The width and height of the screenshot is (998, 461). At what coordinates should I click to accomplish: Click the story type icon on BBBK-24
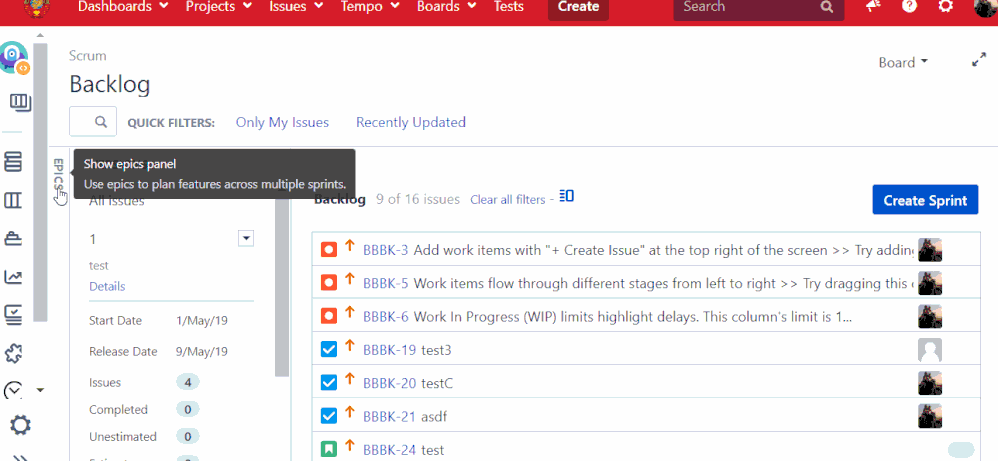328,450
